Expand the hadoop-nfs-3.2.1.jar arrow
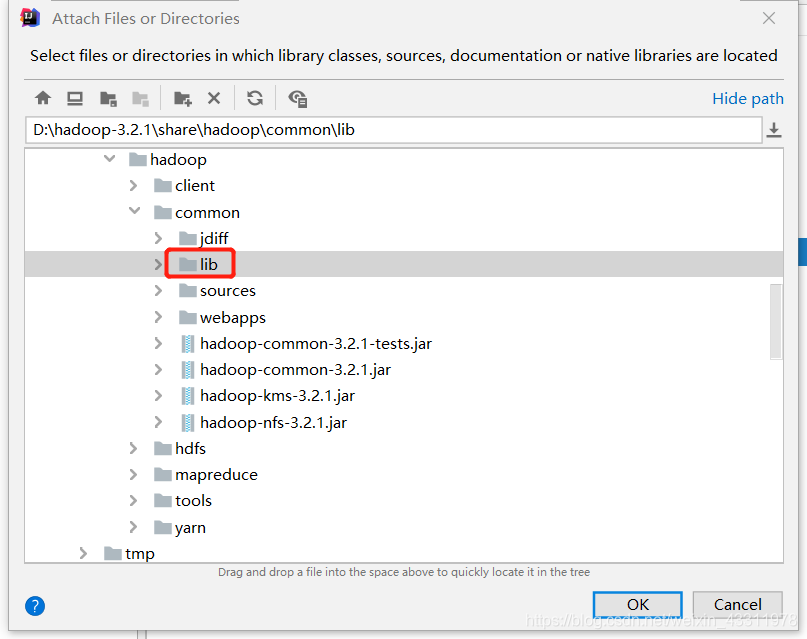Viewport: 807px width, 639px height. tap(158, 422)
